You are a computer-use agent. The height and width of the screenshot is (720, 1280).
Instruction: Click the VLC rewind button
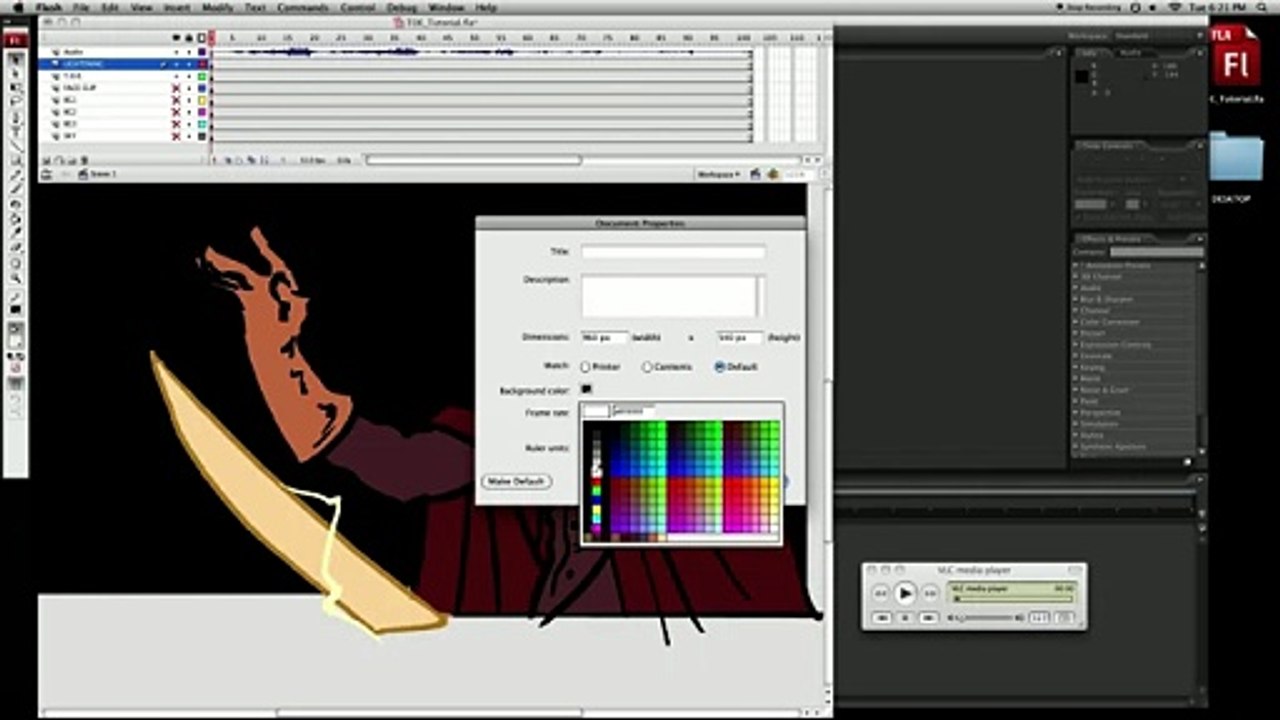(880, 593)
